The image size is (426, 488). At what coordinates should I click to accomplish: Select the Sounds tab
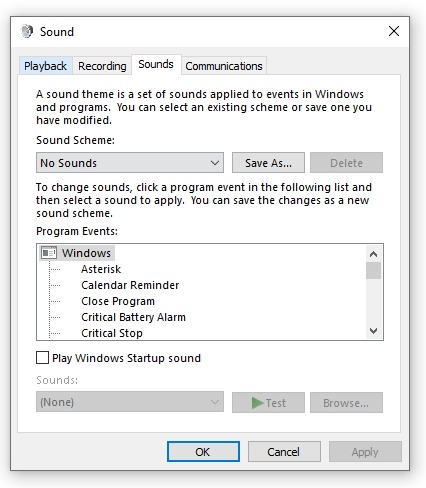point(156,64)
